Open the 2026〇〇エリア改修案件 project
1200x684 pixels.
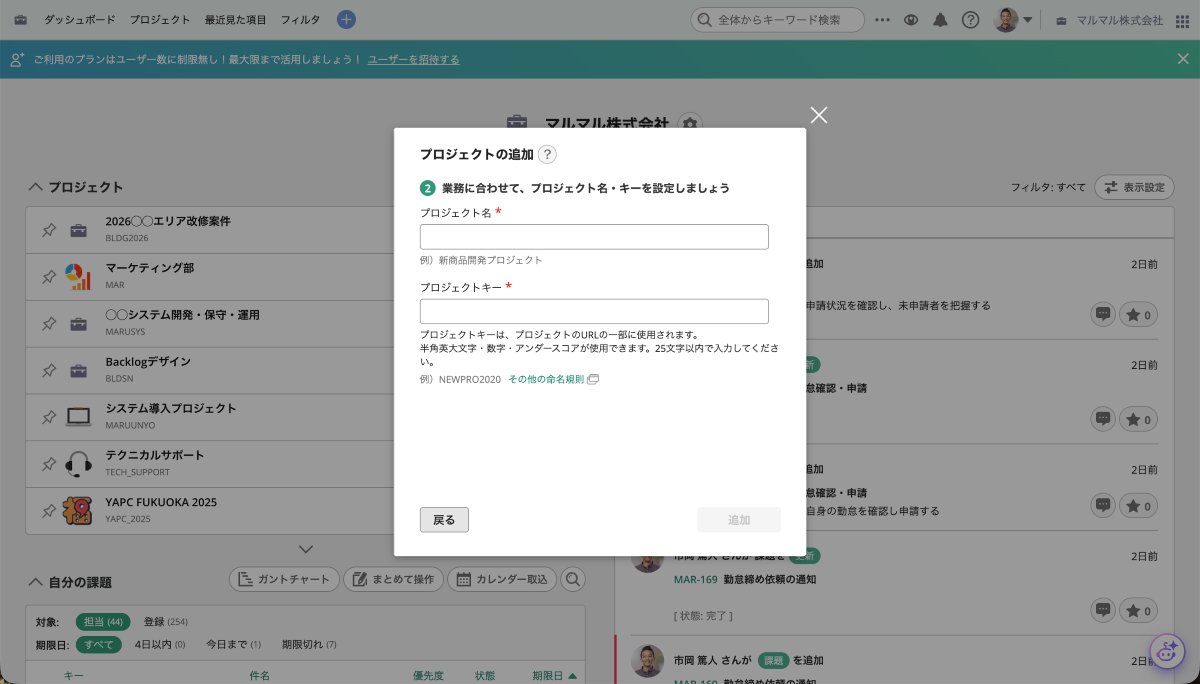pyautogui.click(x=168, y=221)
